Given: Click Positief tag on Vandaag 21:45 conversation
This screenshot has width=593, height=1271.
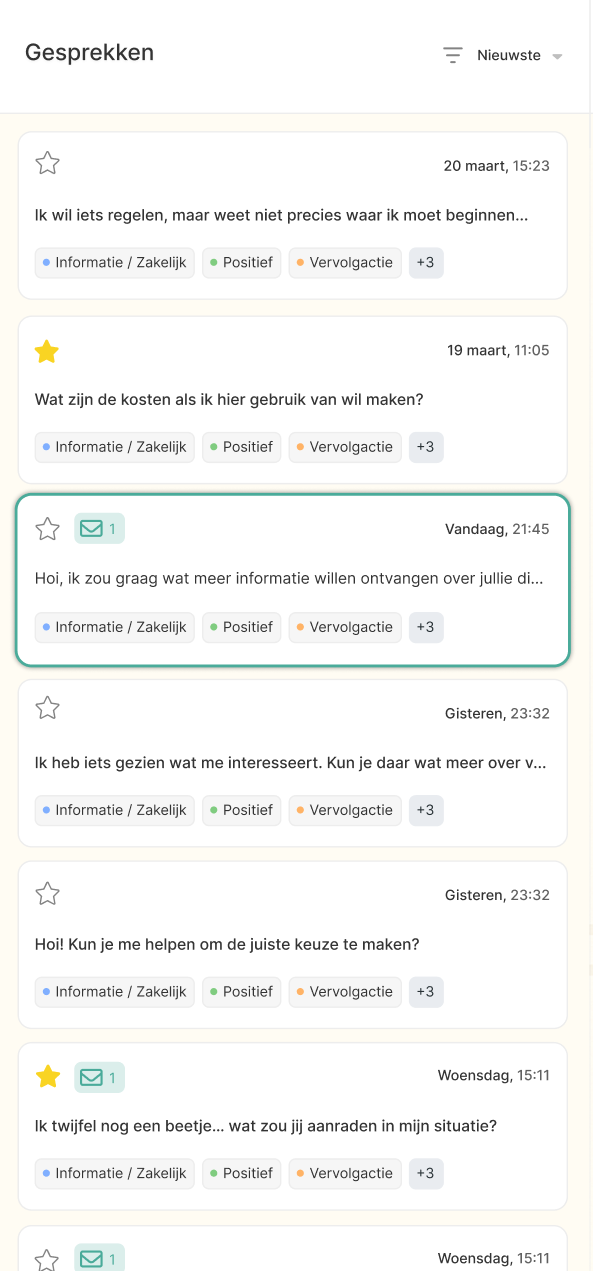Looking at the screenshot, I should click(x=242, y=627).
